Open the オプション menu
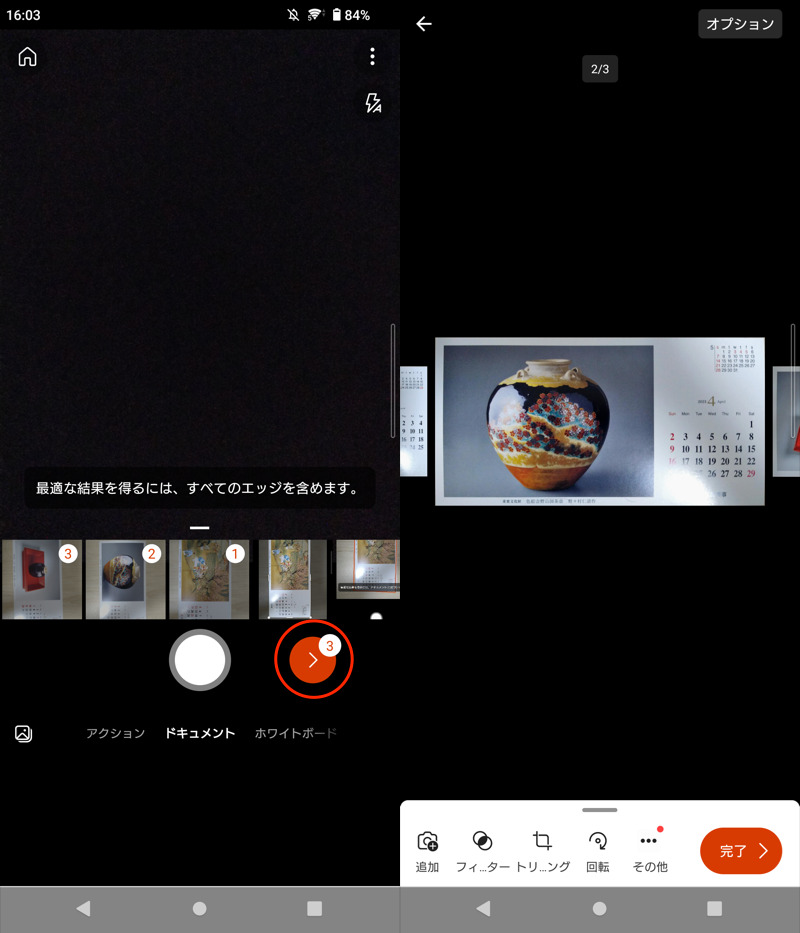The height and width of the screenshot is (933, 800). click(740, 24)
